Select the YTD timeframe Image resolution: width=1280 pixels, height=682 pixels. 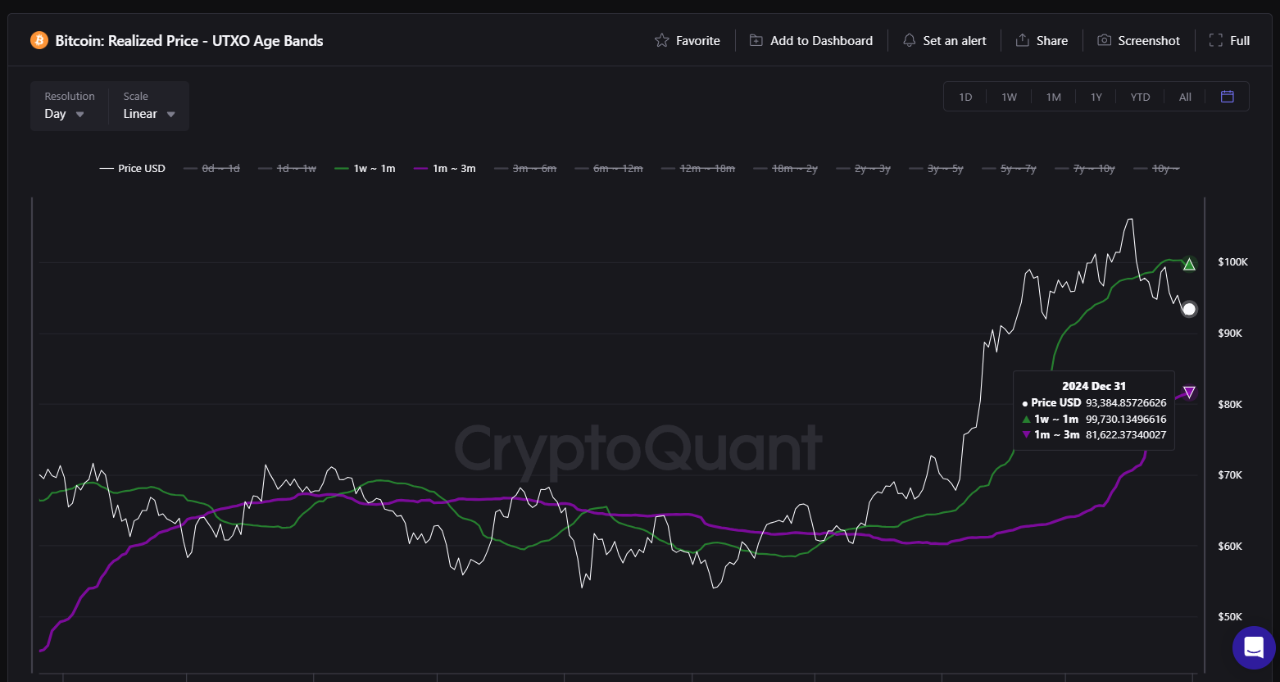(1140, 96)
